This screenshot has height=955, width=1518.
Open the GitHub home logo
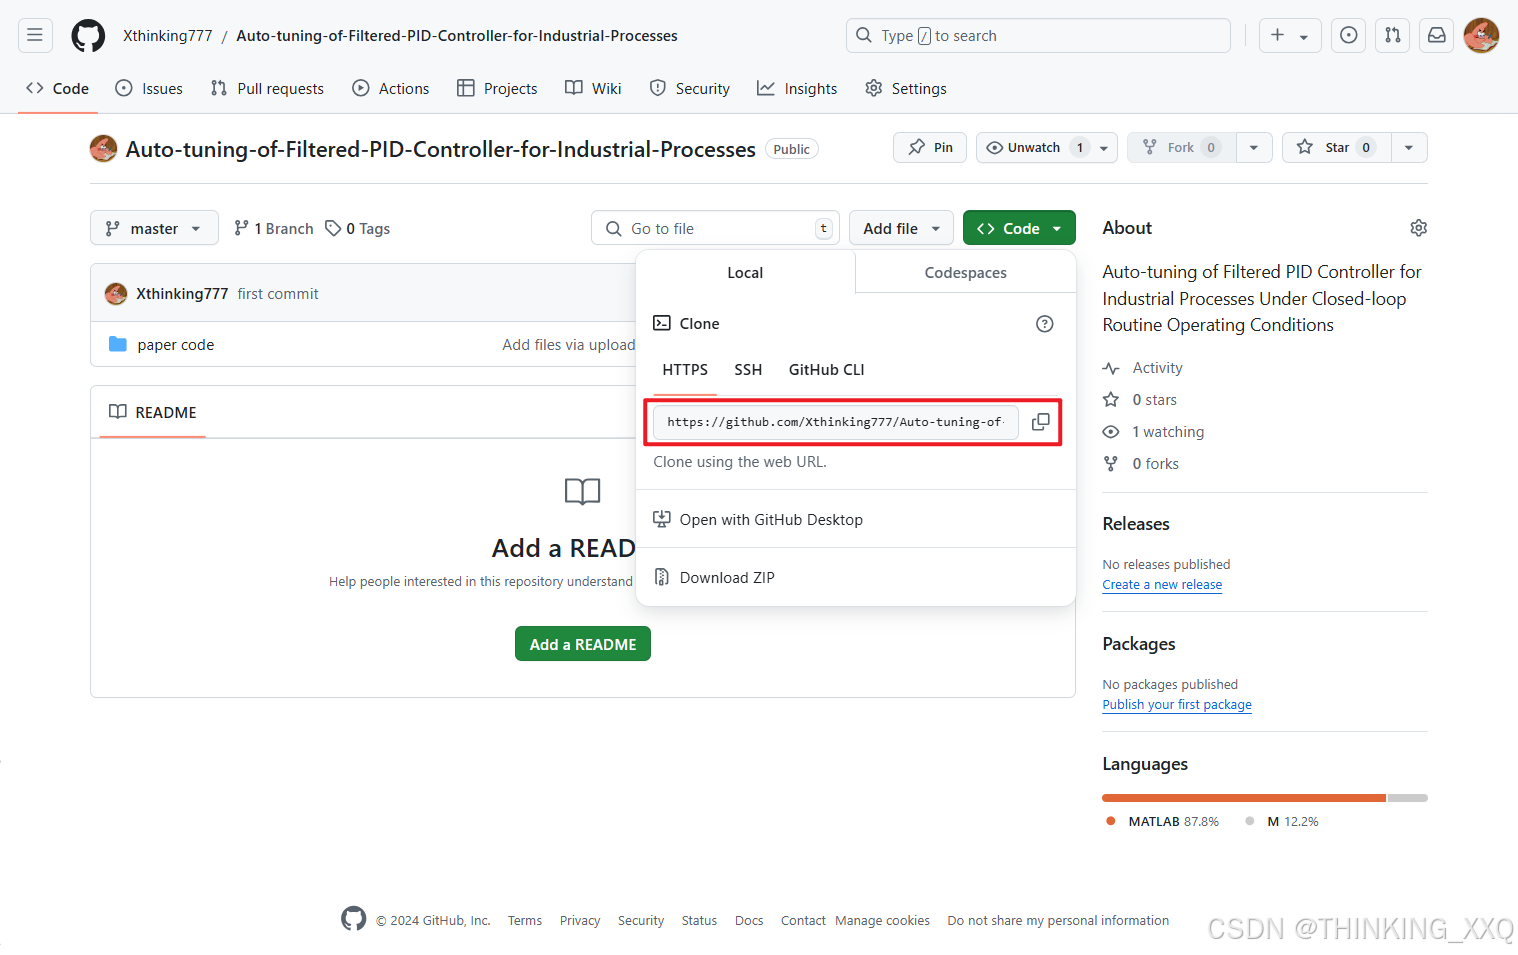(x=88, y=35)
